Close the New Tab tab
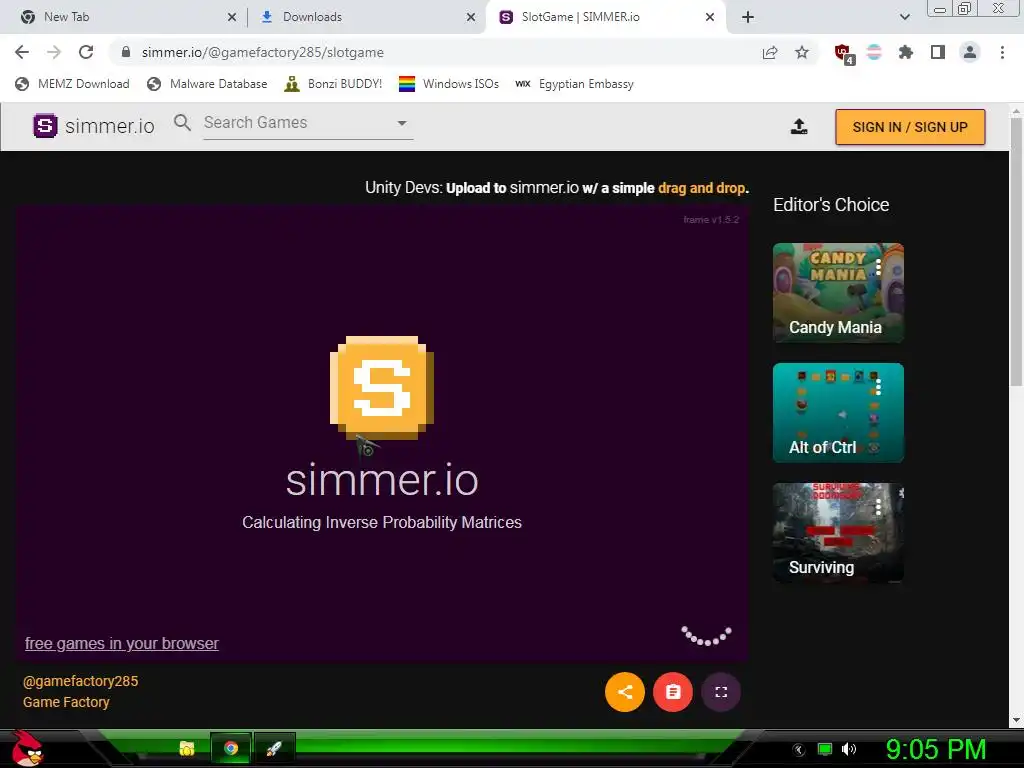The image size is (1024, 768). pyautogui.click(x=232, y=18)
